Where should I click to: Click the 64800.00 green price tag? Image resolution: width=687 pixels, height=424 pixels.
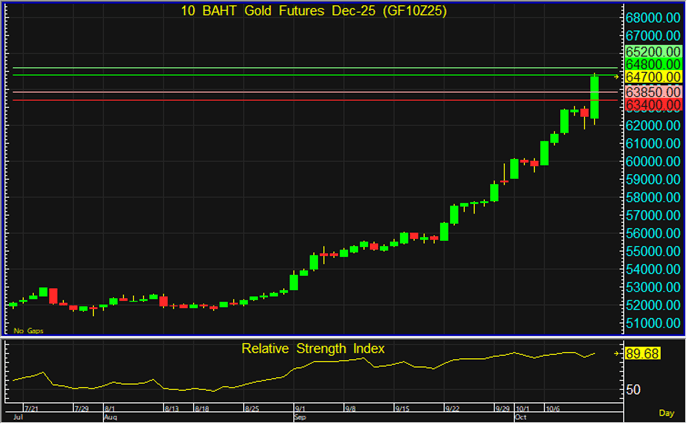653,63
